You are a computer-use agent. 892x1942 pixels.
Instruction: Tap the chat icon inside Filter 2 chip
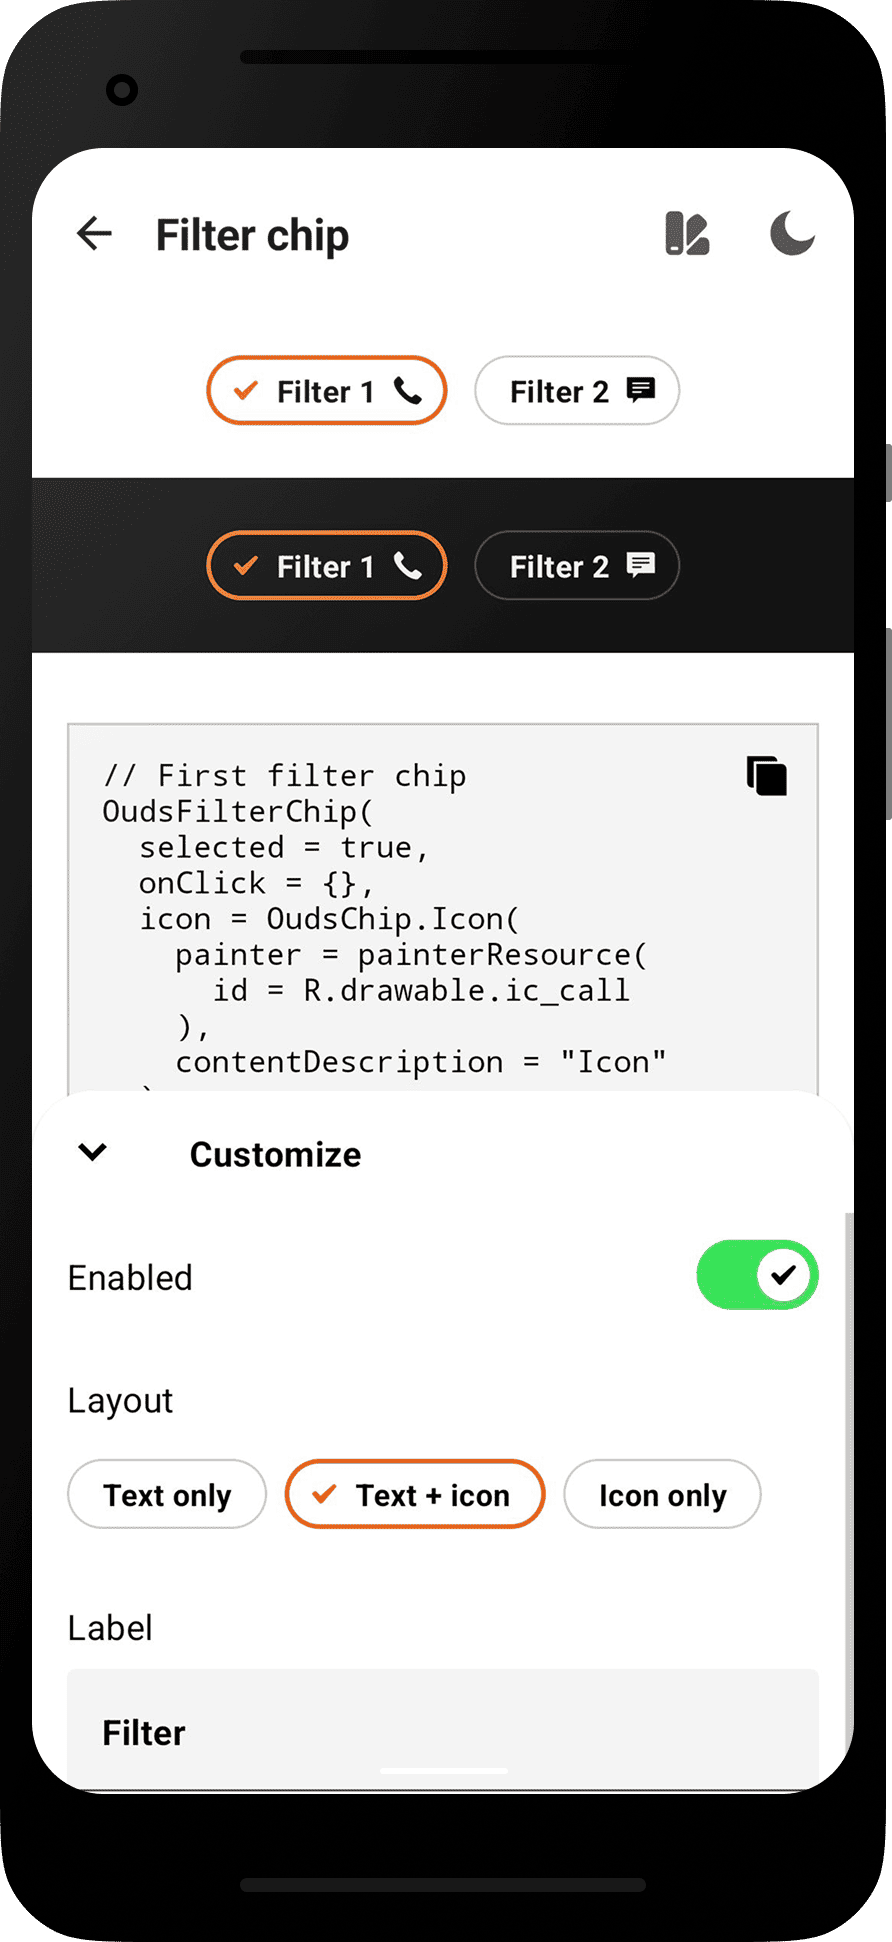pos(641,390)
